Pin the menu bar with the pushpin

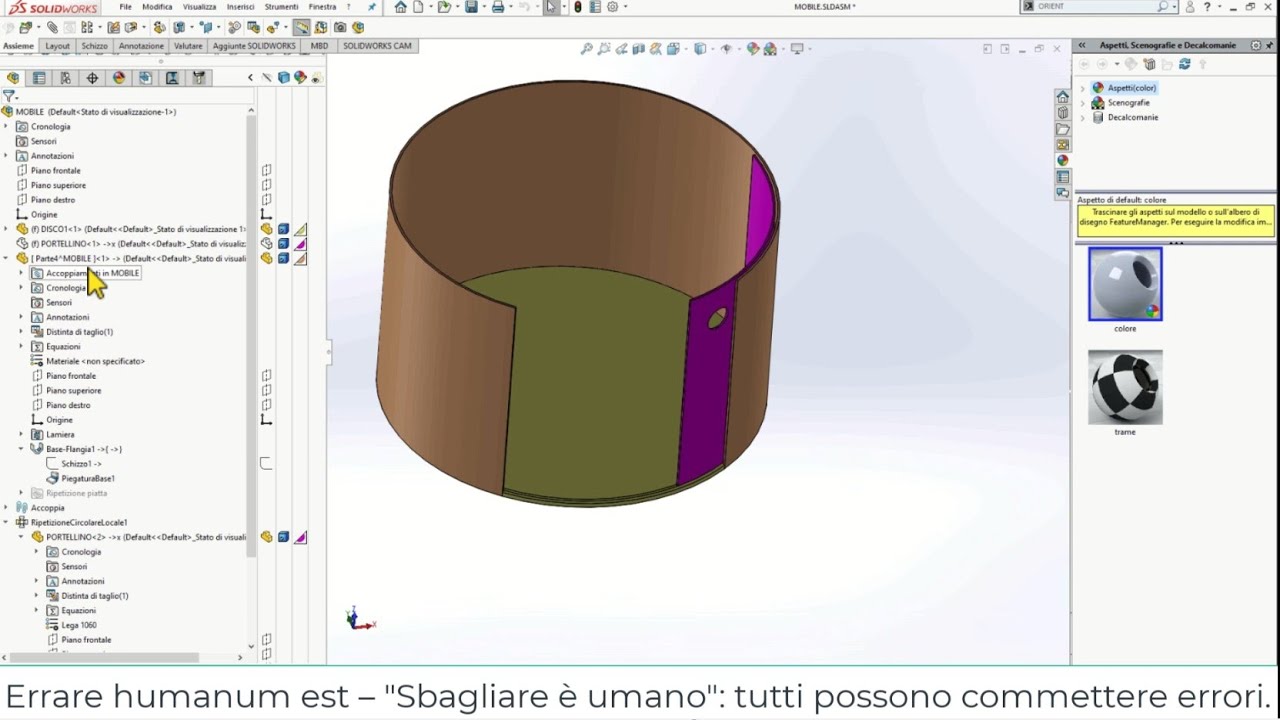tap(372, 7)
